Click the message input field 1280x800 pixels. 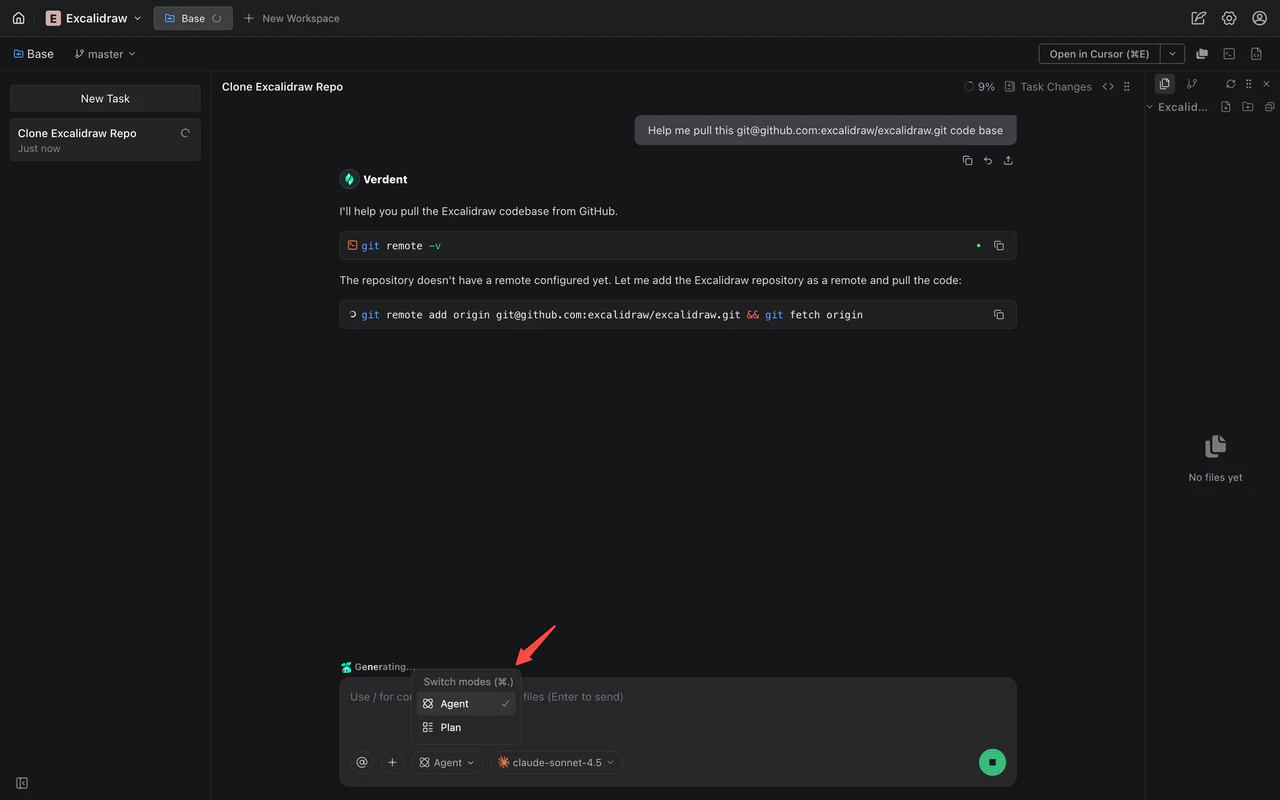[x=678, y=697]
